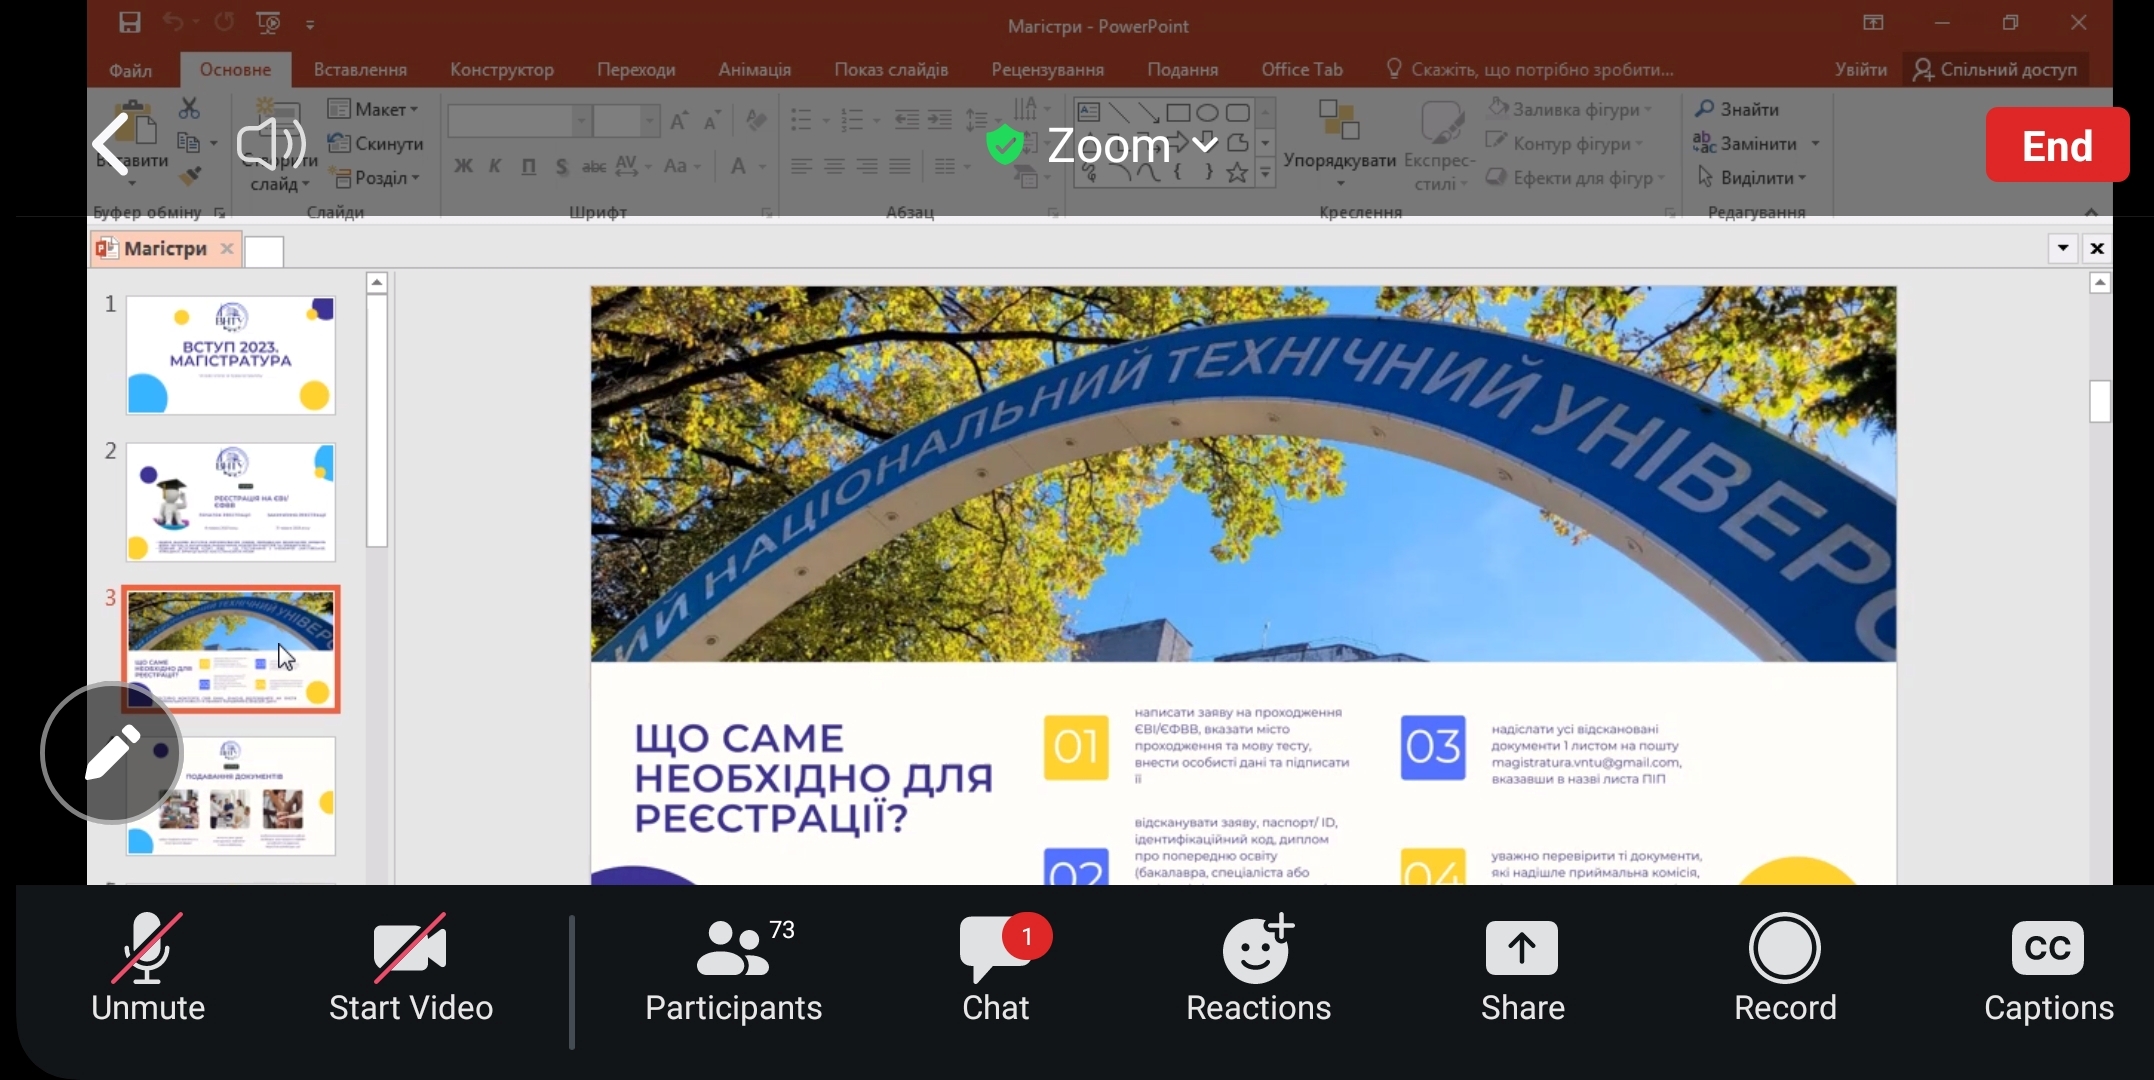Switch to the Вставлення ribbon tab
This screenshot has width=2154, height=1080.
point(360,69)
